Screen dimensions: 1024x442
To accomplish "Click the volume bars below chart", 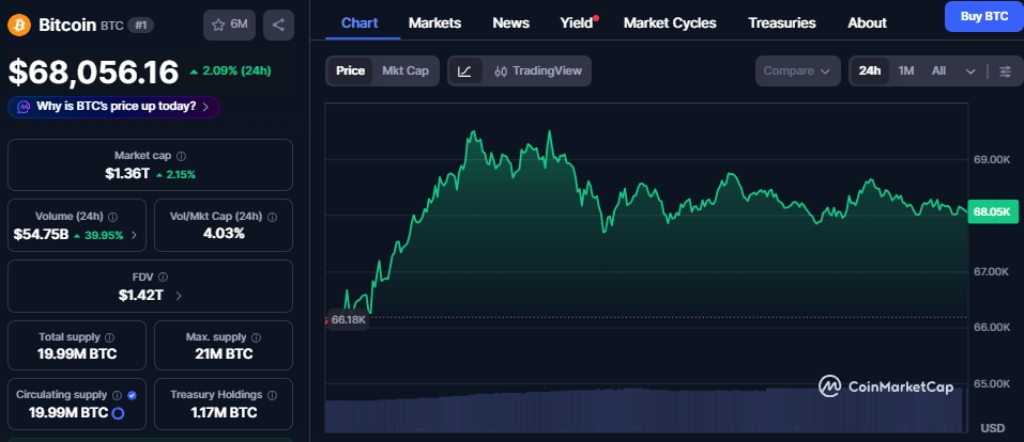I will (x=645, y=410).
